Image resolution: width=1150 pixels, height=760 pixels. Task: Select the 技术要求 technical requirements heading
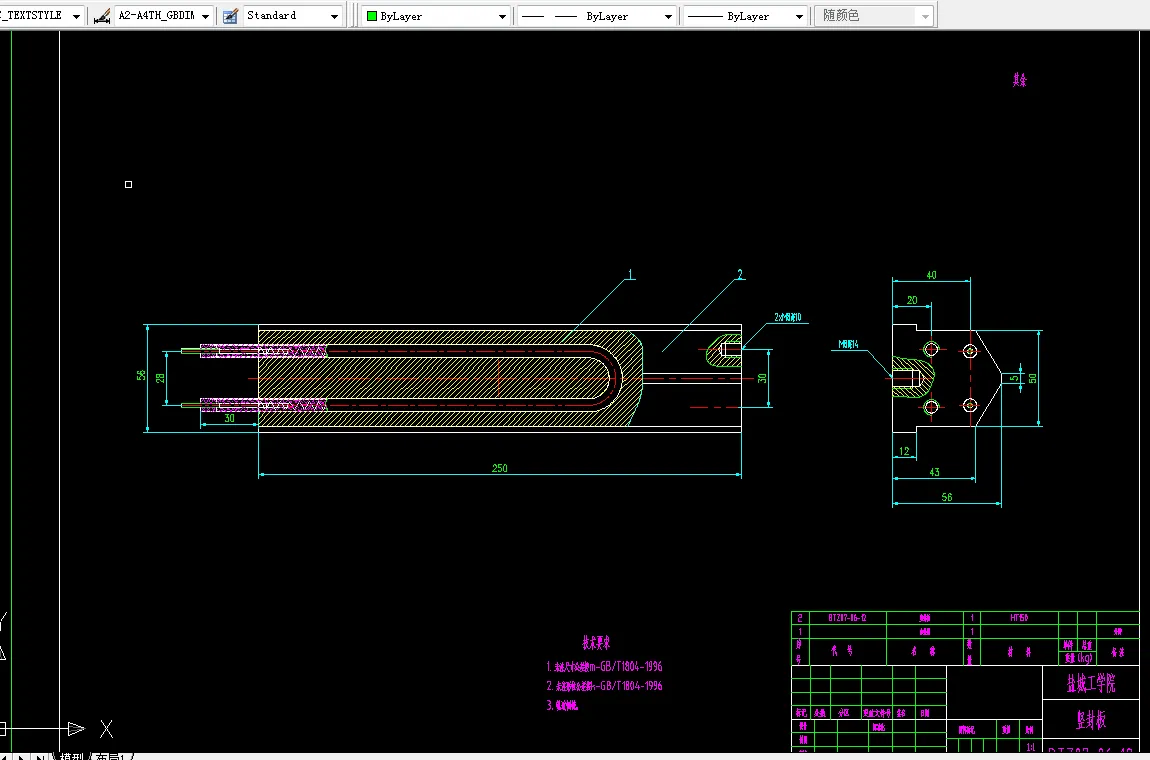tap(596, 643)
